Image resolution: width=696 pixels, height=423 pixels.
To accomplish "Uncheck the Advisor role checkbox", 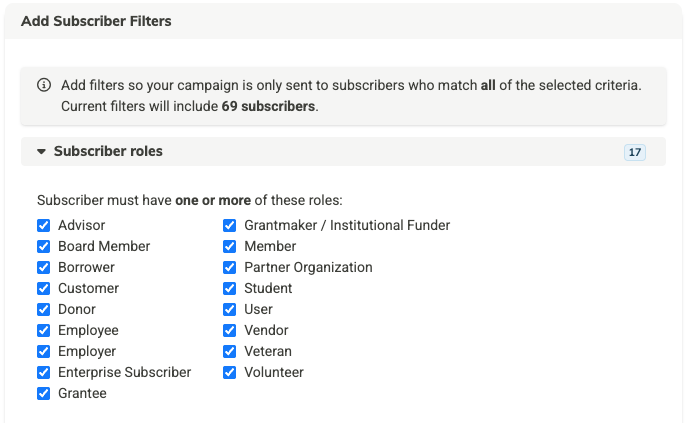I will 44,225.
